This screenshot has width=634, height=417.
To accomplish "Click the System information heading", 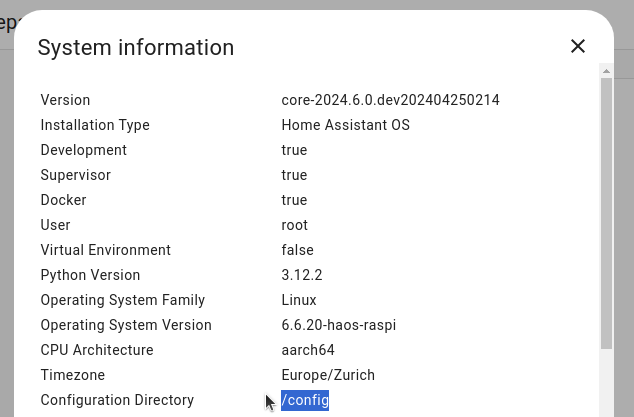I will point(136,47).
